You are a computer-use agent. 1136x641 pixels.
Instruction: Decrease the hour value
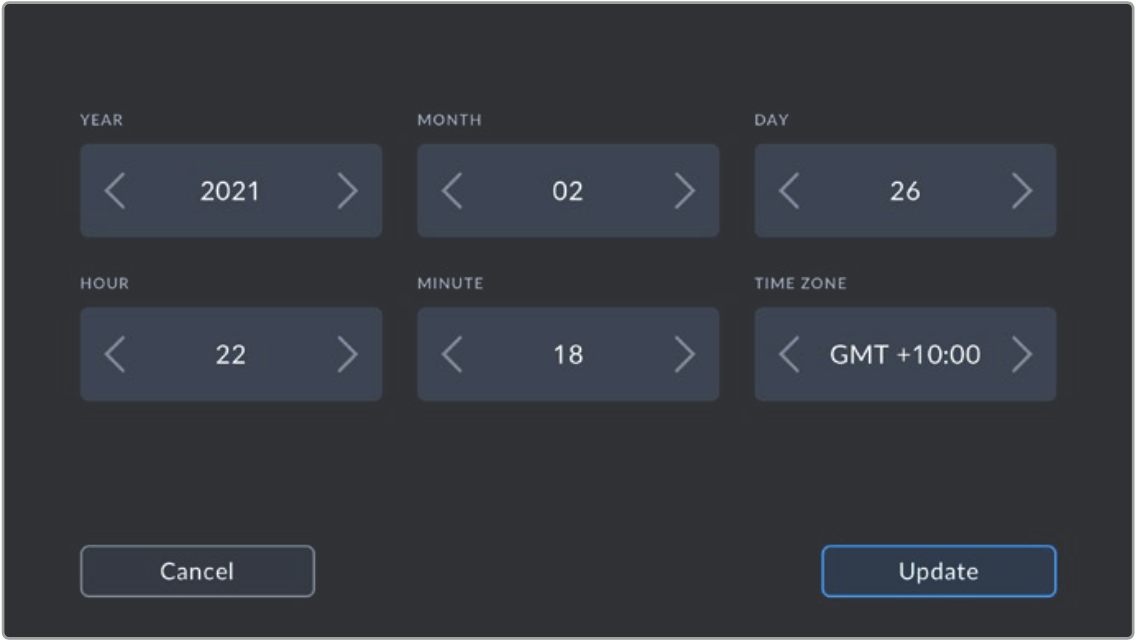[115, 354]
